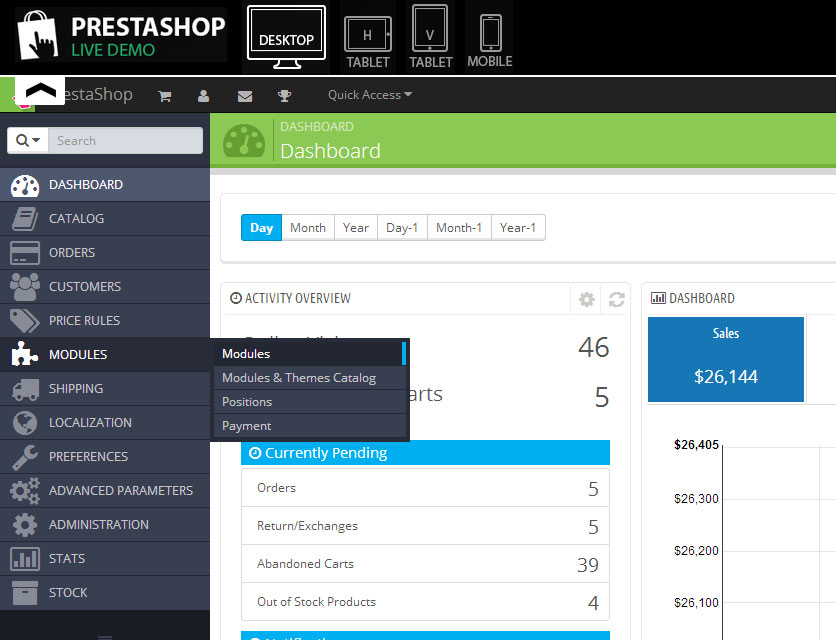Click the green dashboard gauge icon
Image resolution: width=836 pixels, height=640 pixels.
click(244, 141)
